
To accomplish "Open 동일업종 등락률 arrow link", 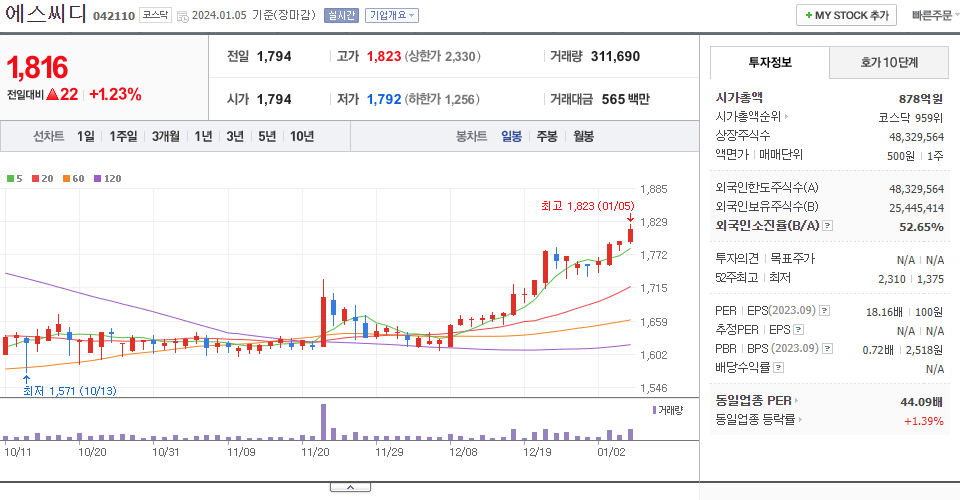I will click(800, 420).
